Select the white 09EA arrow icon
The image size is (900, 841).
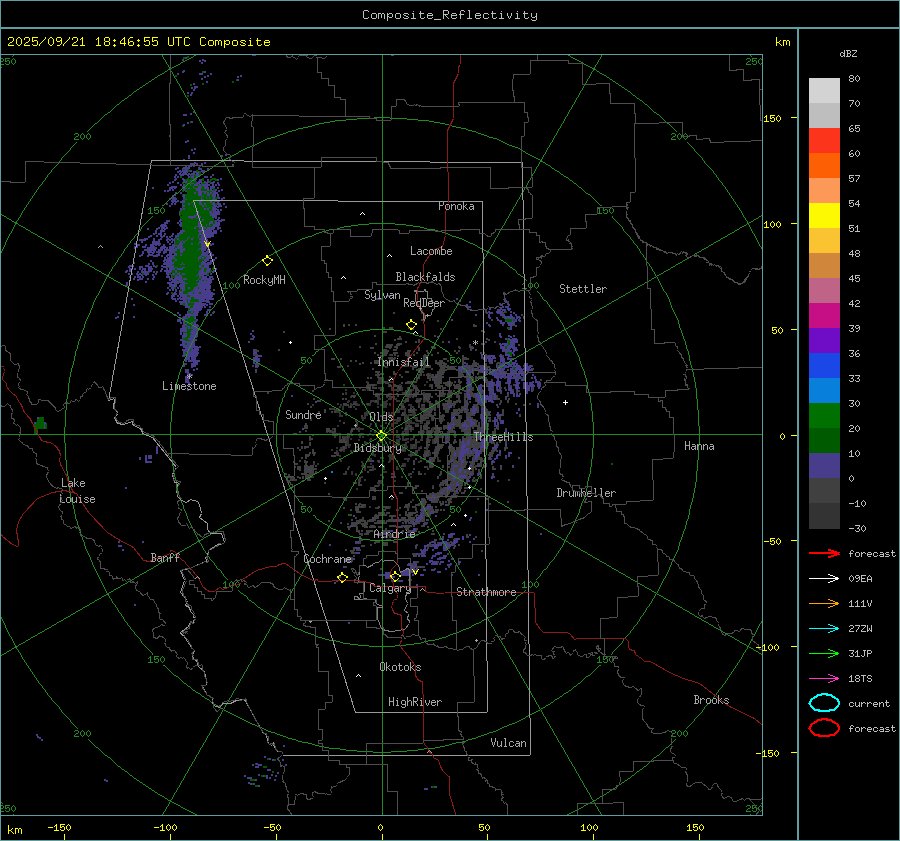(824, 578)
